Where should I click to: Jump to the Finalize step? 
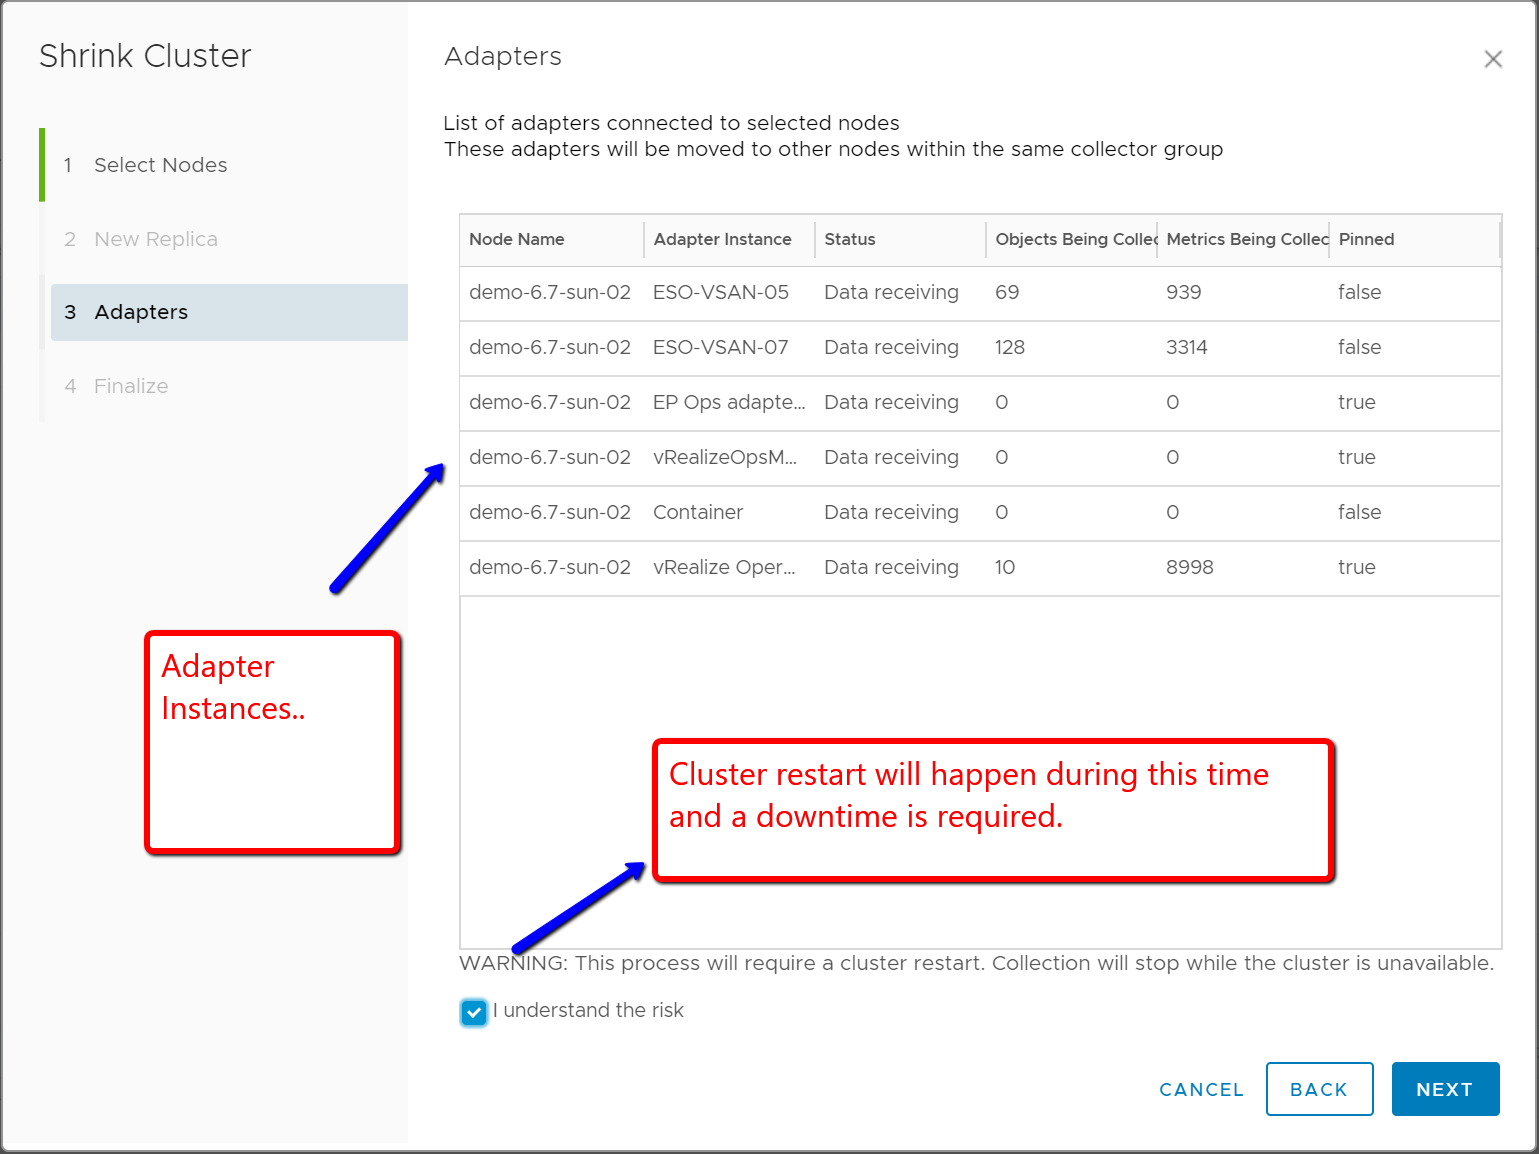coord(131,386)
